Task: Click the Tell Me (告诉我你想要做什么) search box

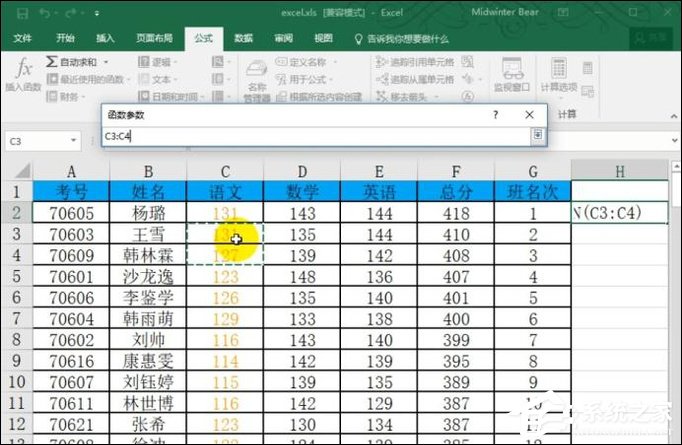Action: click(x=402, y=39)
